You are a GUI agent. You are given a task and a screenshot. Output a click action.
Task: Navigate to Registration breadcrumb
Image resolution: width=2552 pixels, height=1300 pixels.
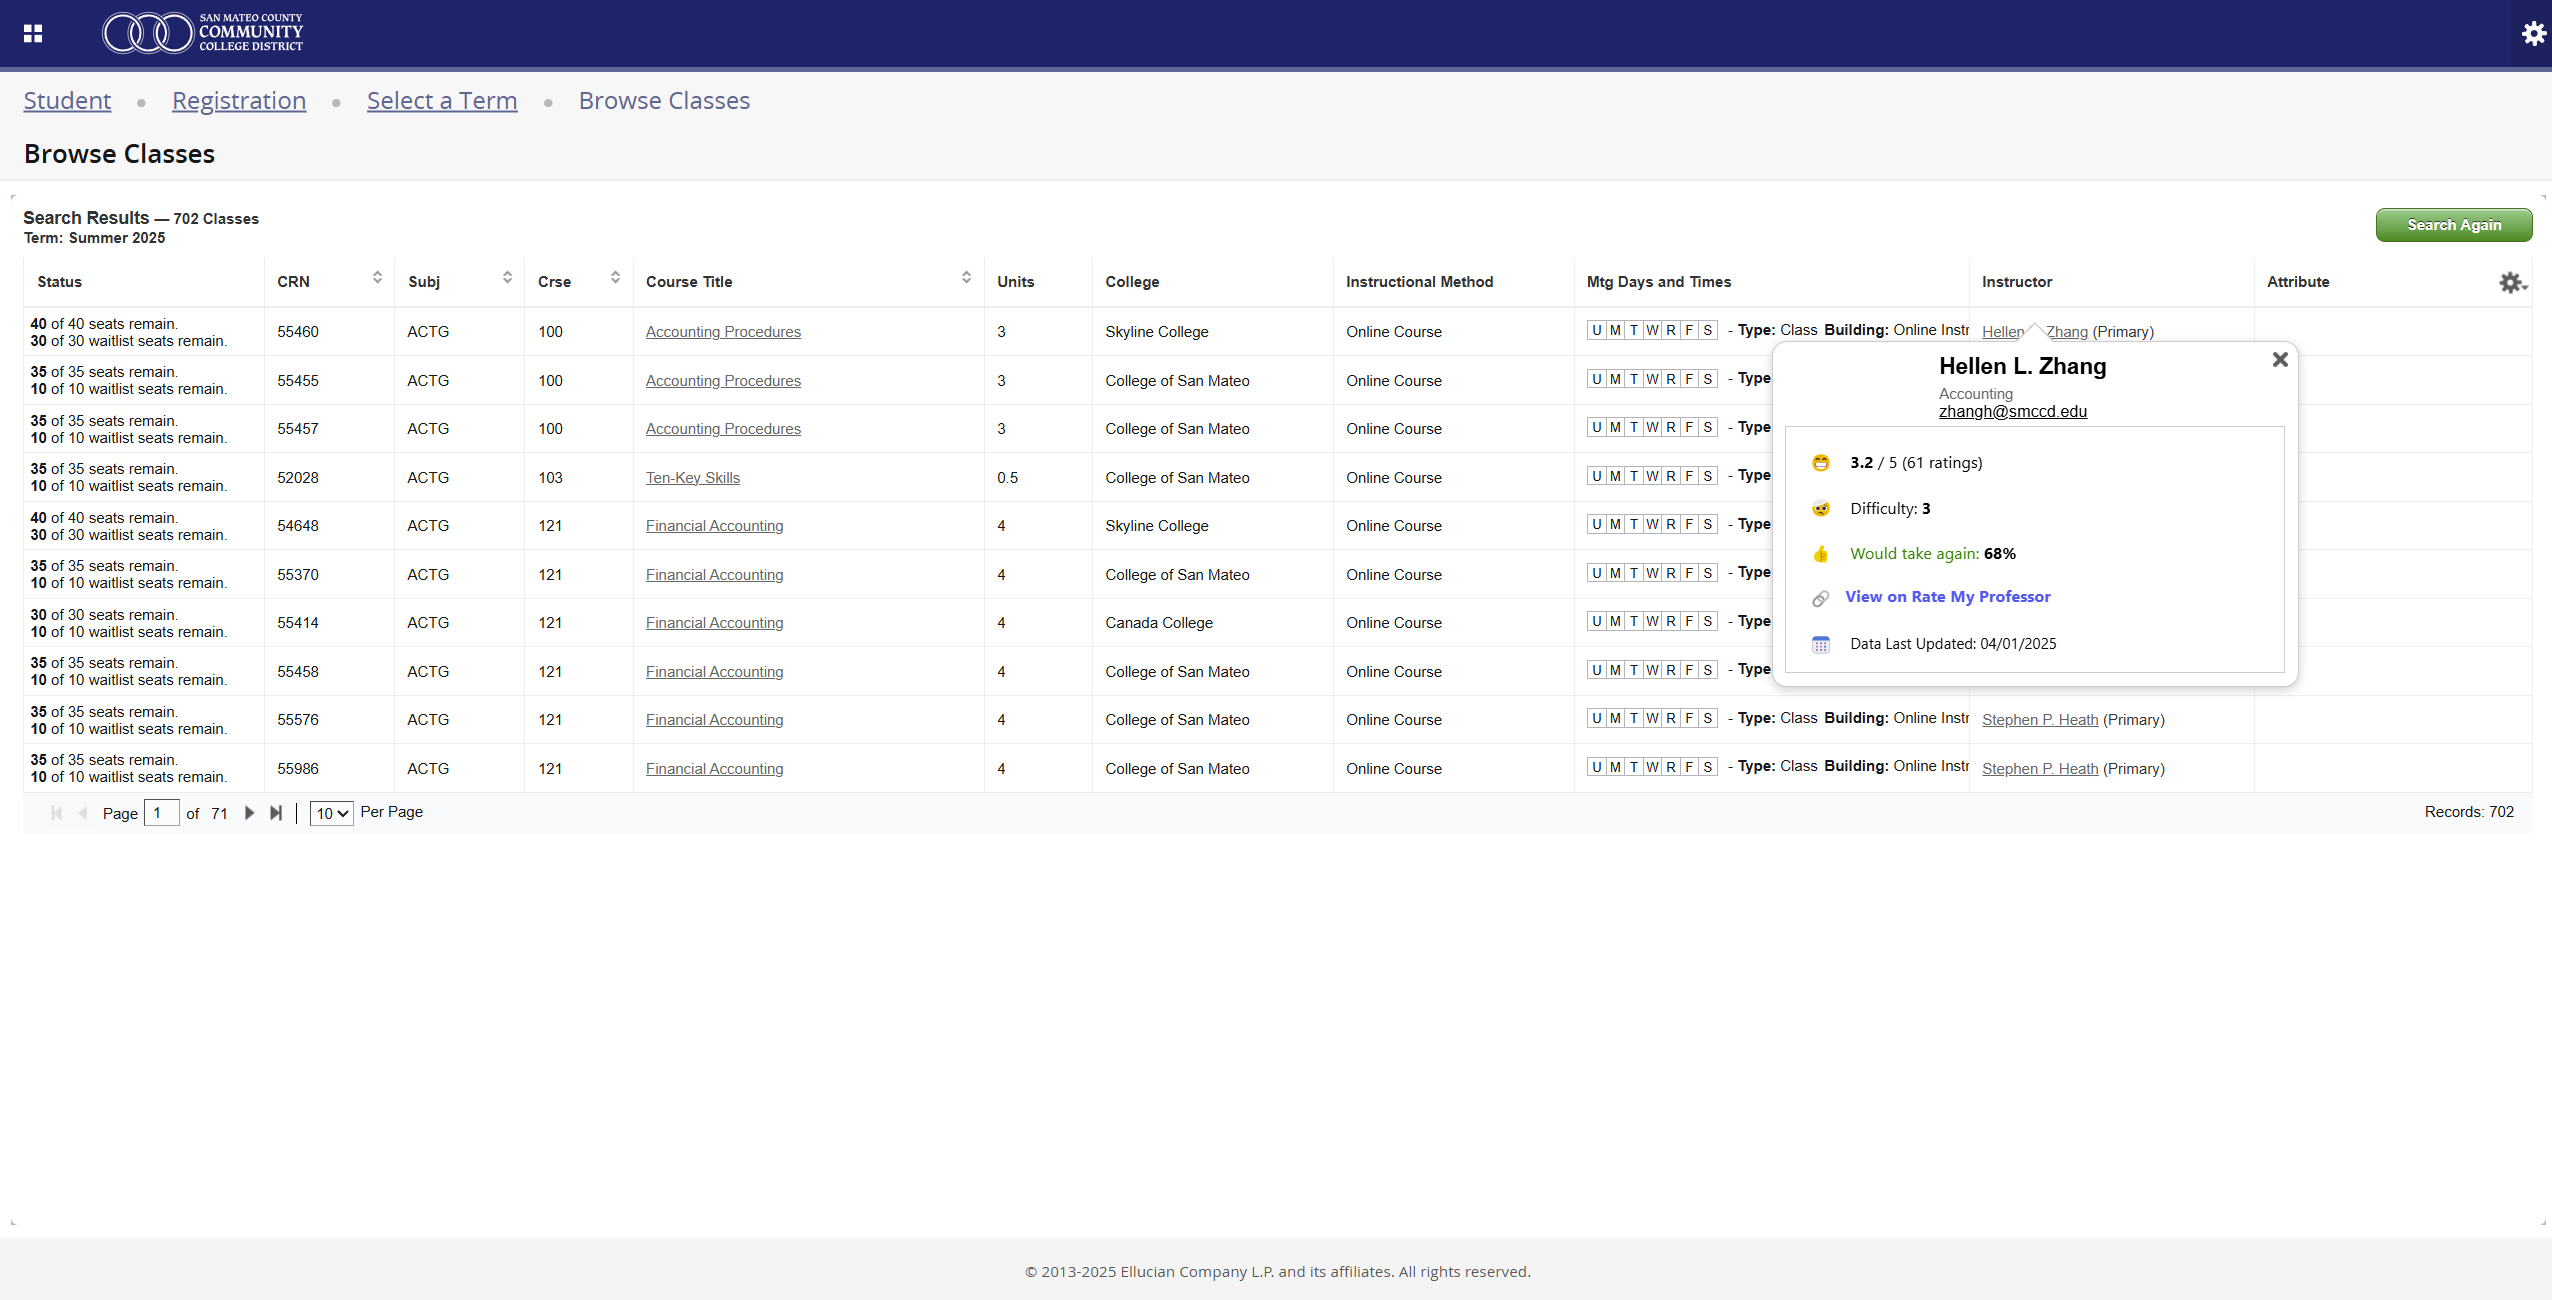[x=239, y=101]
